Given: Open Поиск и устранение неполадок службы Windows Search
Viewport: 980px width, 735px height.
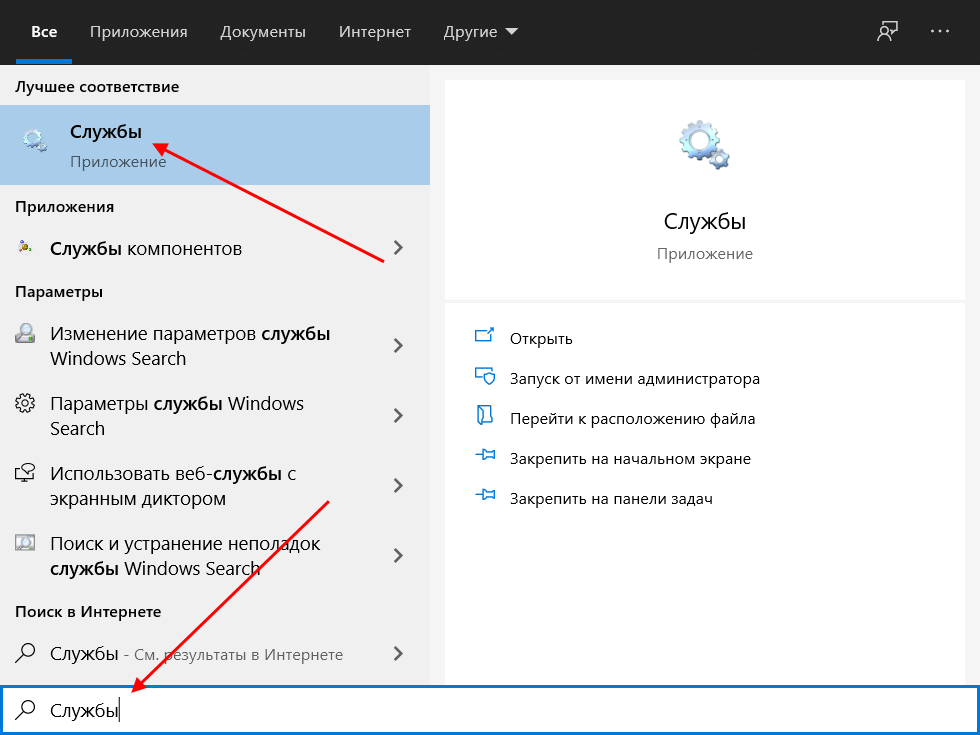Looking at the screenshot, I should [x=215, y=556].
